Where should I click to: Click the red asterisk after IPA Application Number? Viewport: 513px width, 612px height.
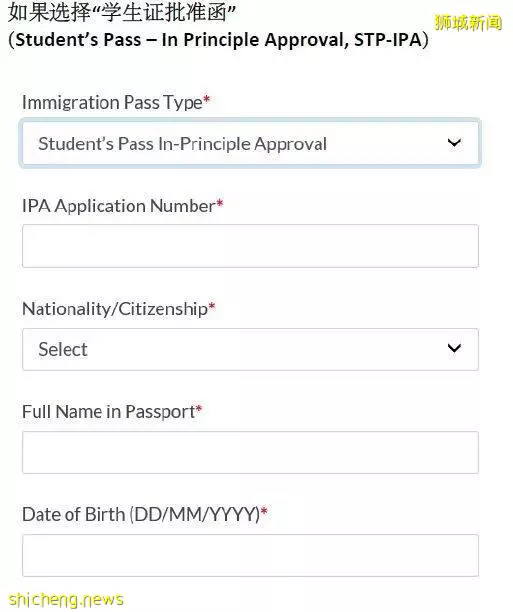click(220, 203)
